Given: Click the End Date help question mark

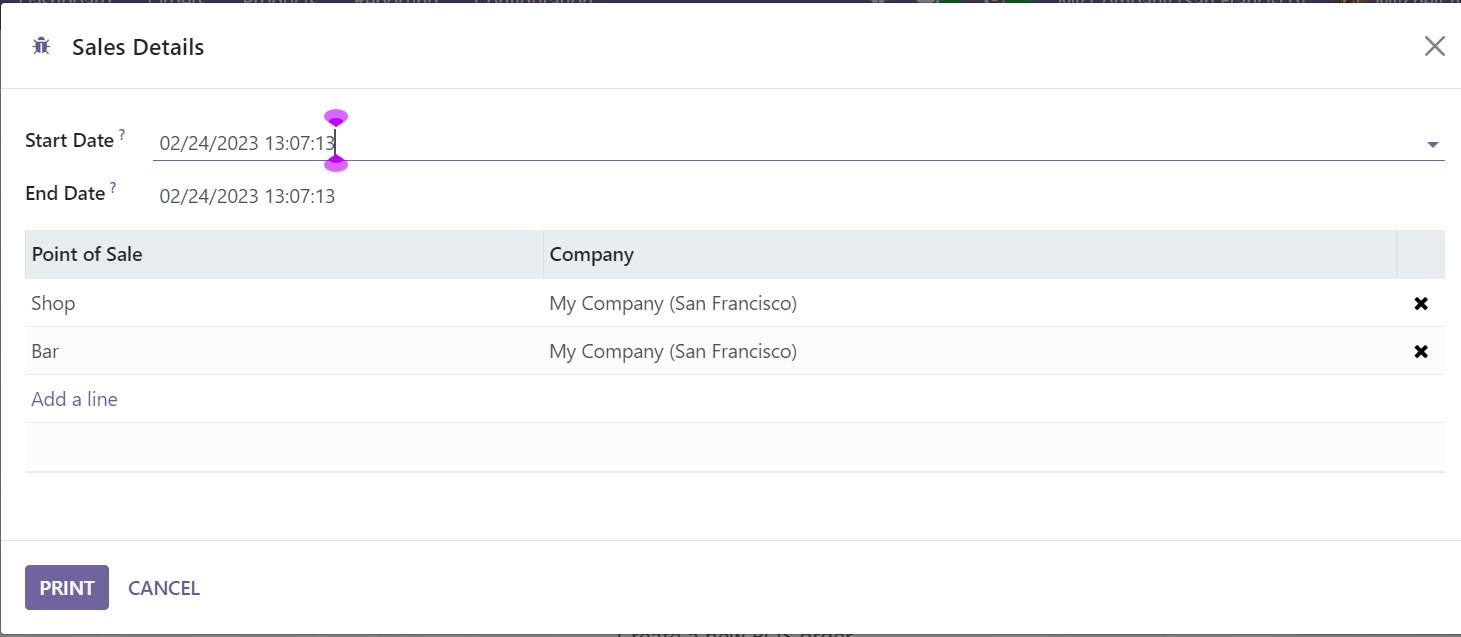Looking at the screenshot, I should pos(113,187).
